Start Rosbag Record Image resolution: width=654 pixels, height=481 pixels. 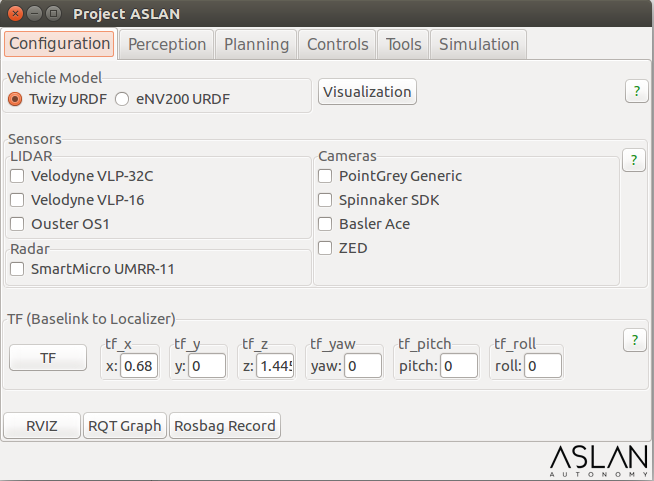tap(225, 426)
